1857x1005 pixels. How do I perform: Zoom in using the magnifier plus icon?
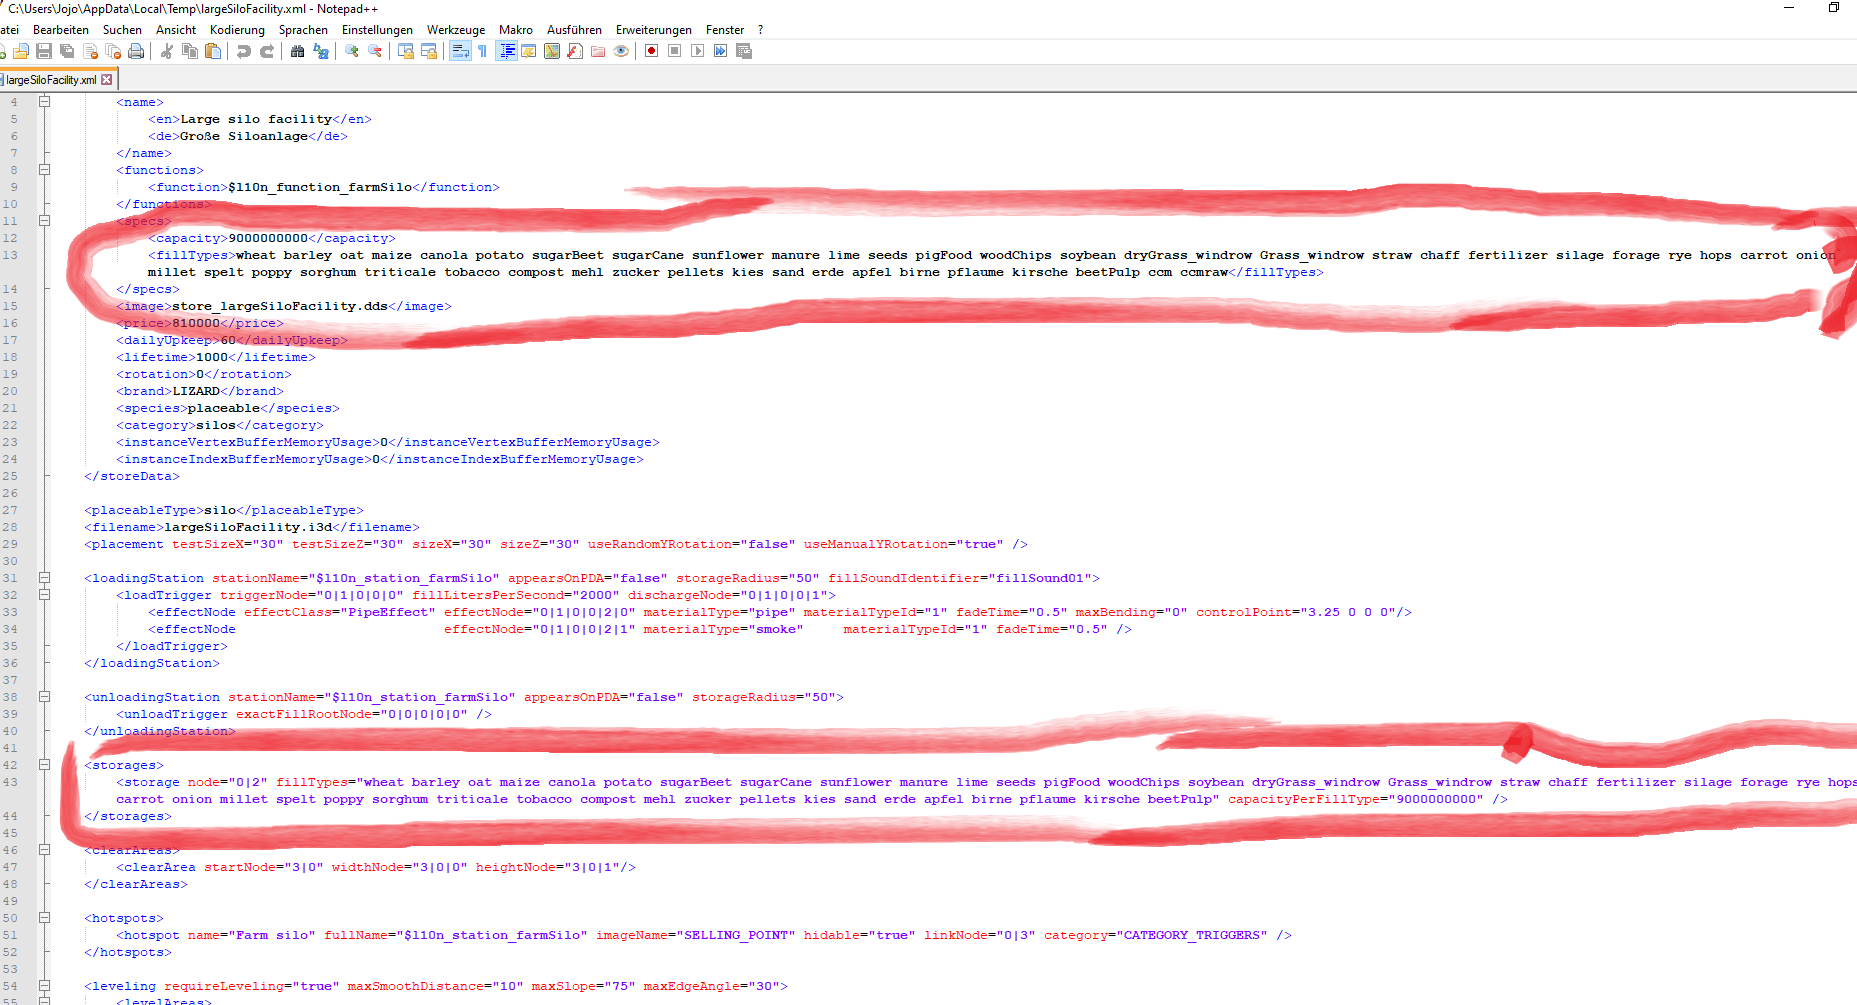[x=351, y=51]
